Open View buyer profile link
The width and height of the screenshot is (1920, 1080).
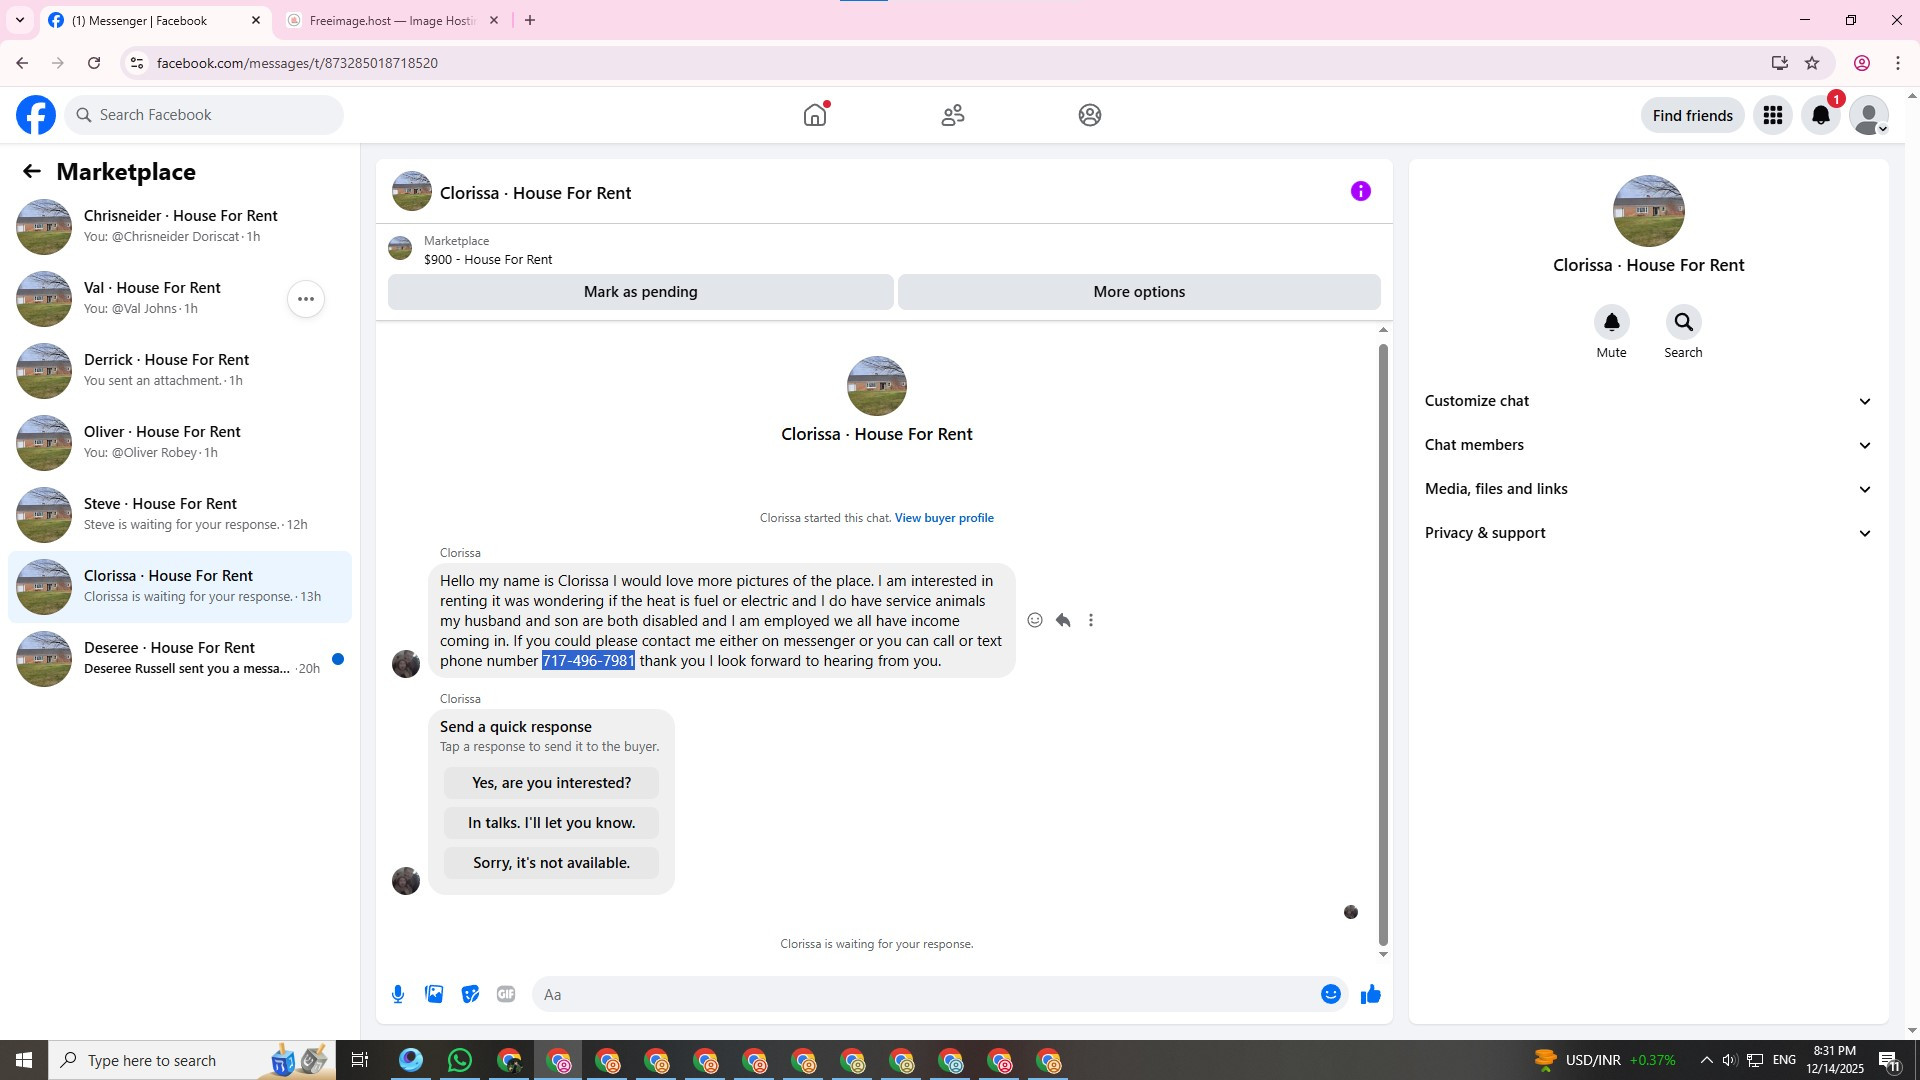(944, 518)
